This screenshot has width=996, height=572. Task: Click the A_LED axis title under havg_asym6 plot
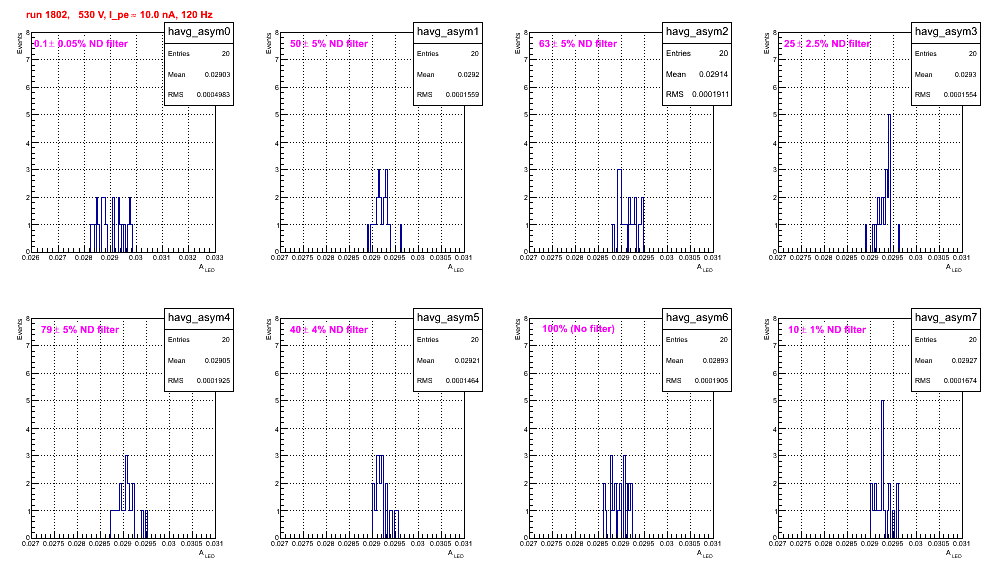704,554
